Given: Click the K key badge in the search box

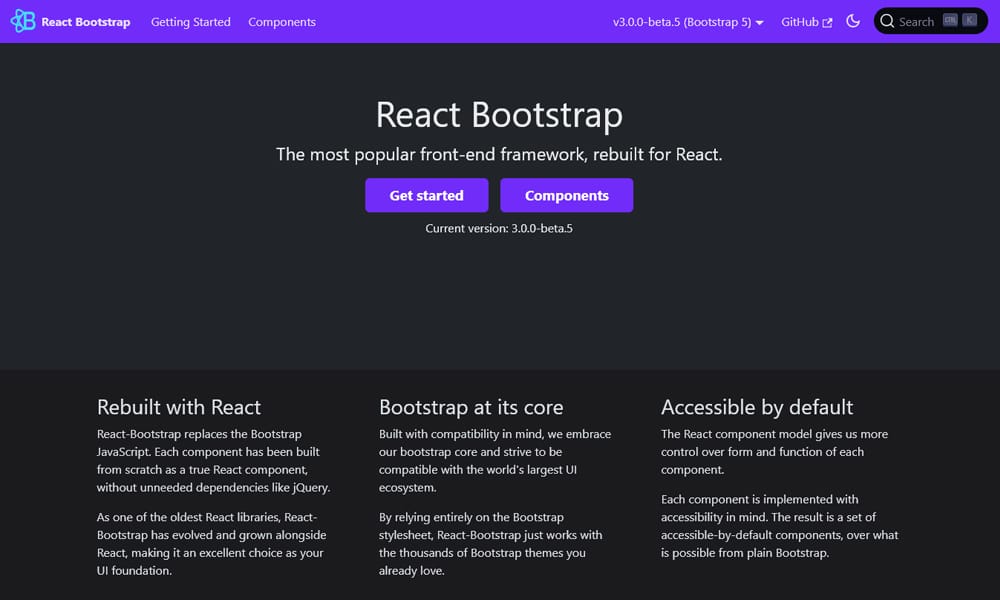Looking at the screenshot, I should [969, 20].
